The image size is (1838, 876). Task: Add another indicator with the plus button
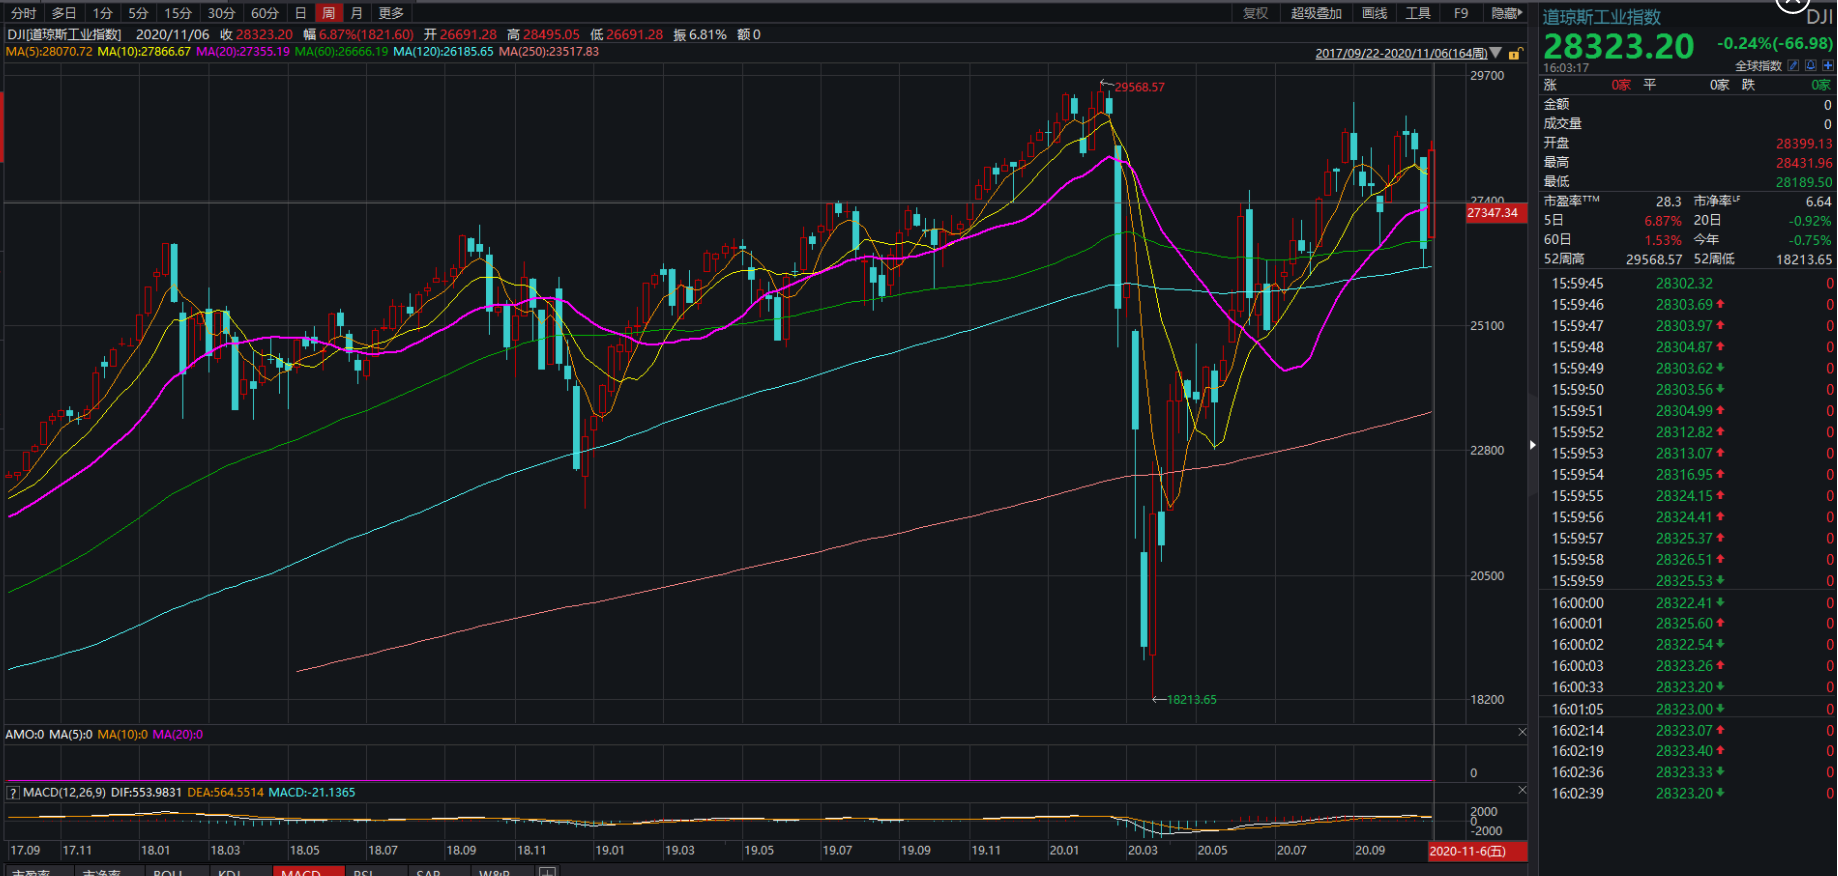coord(547,872)
